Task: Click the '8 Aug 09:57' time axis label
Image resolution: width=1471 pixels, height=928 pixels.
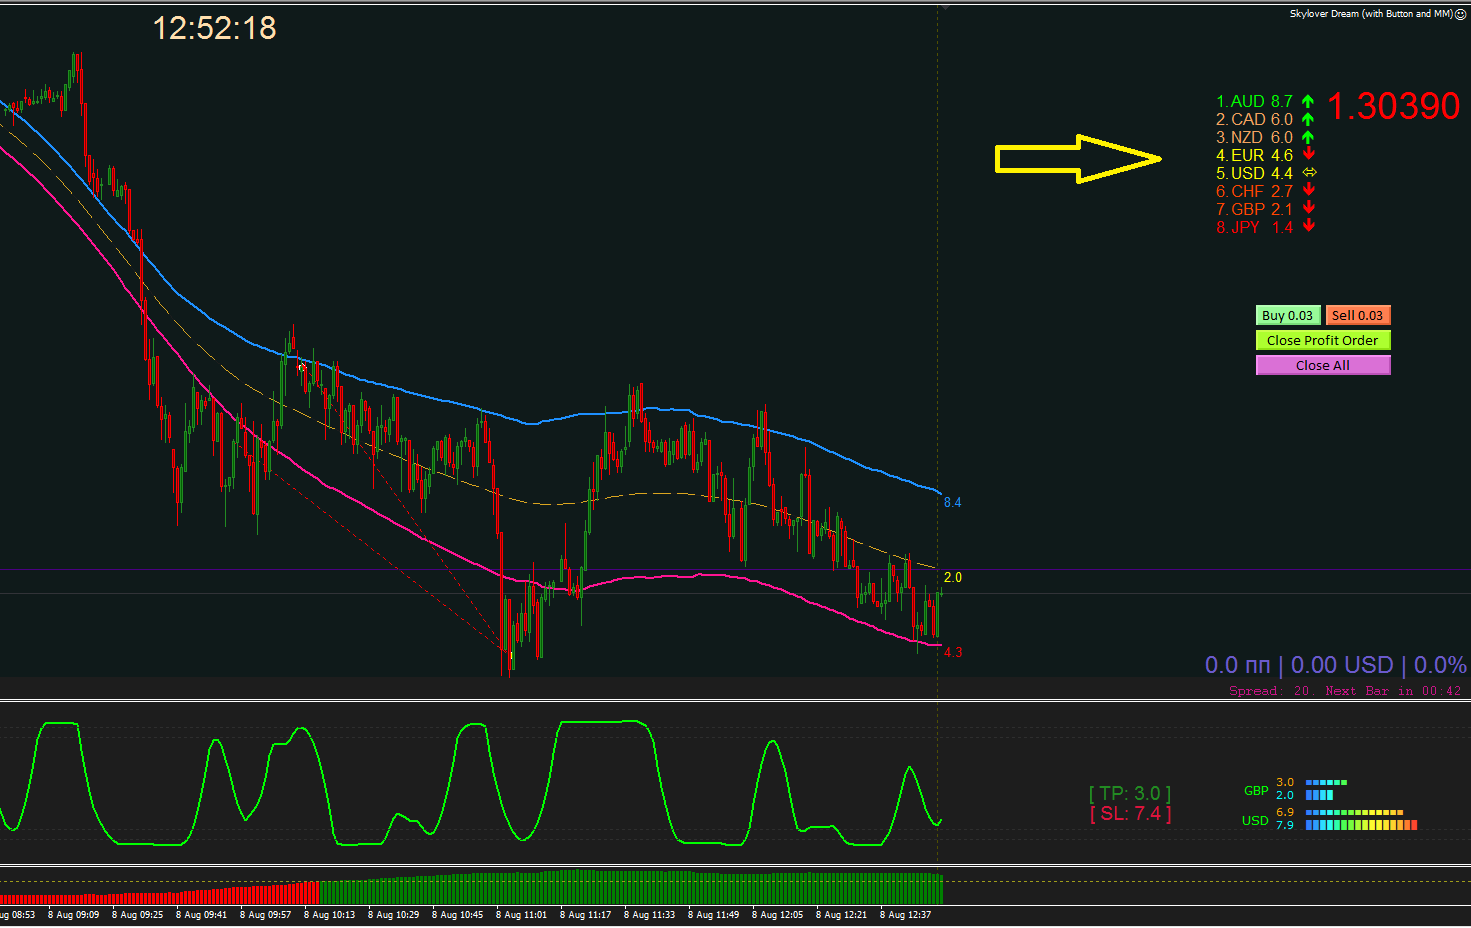Action: [266, 915]
